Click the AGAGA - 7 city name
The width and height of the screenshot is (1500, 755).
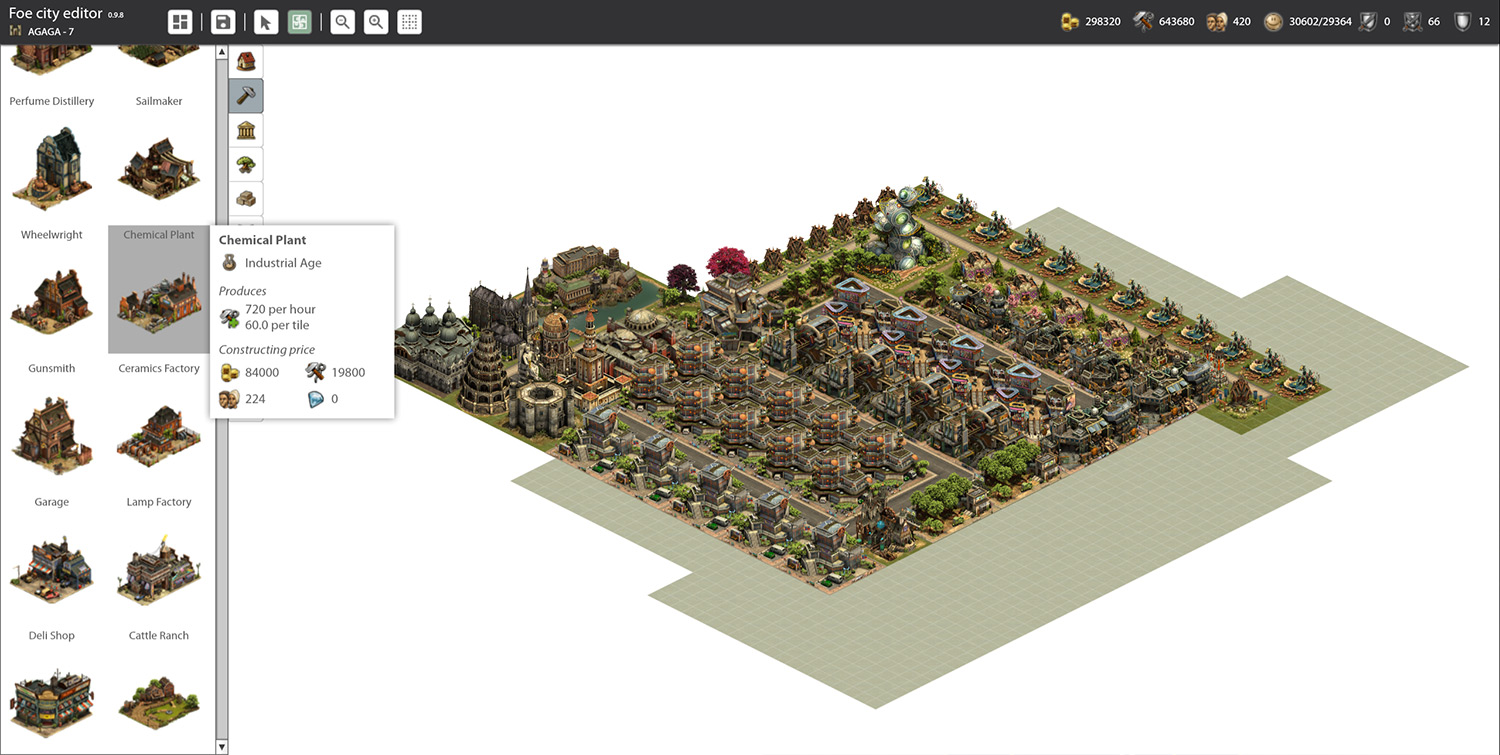point(50,32)
